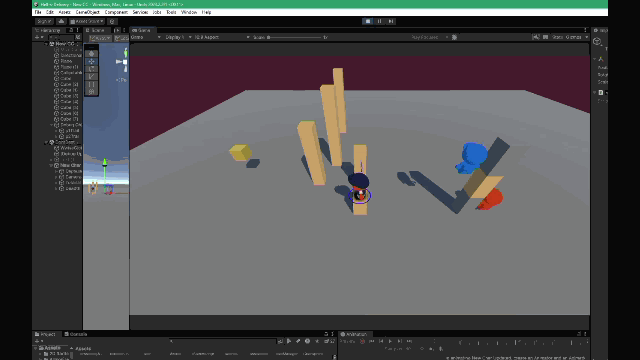The image size is (640, 360).
Task: Collapse the DontDestroyOnLoad scene in Hierarchy
Action: (x=46, y=142)
